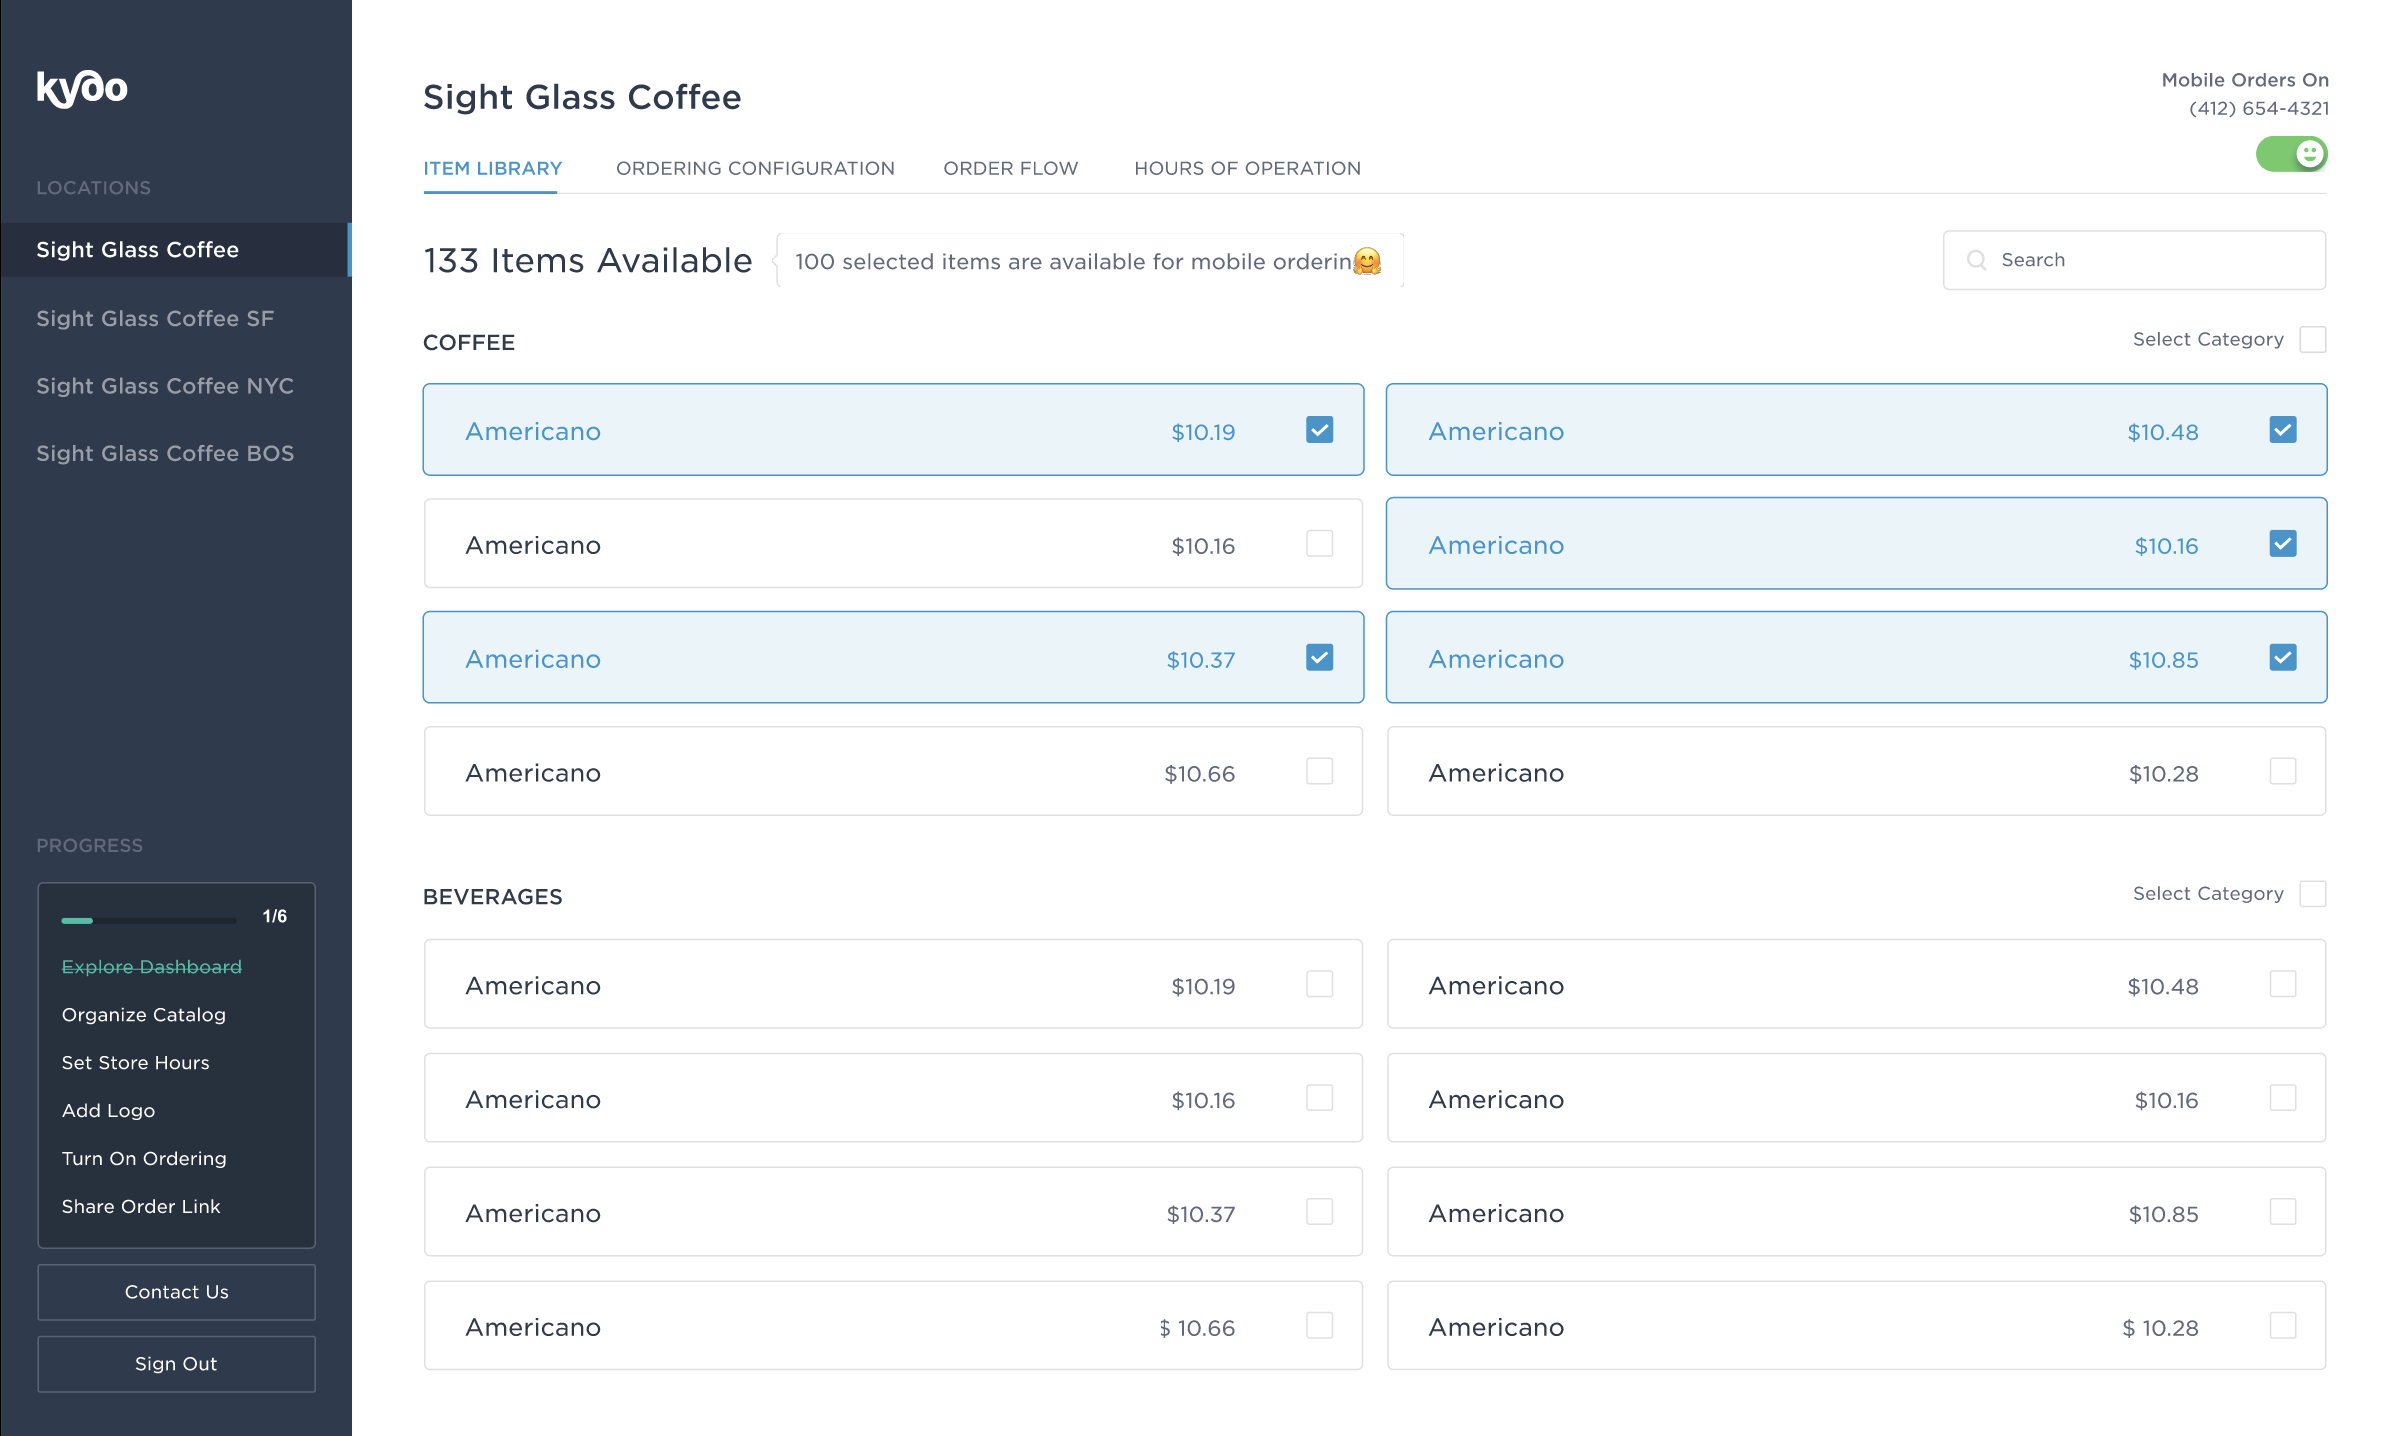Viewport: 2398px width, 1436px height.
Task: Click the 1/6 onboarding progress bar
Action: tap(149, 920)
